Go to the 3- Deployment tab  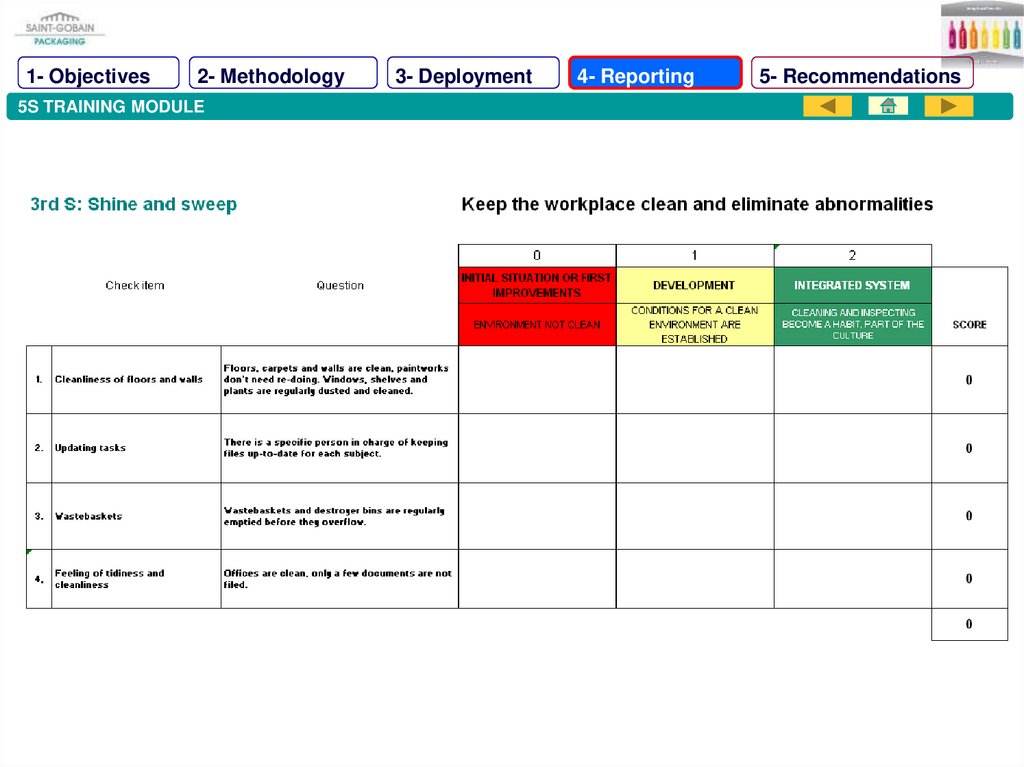coord(473,75)
